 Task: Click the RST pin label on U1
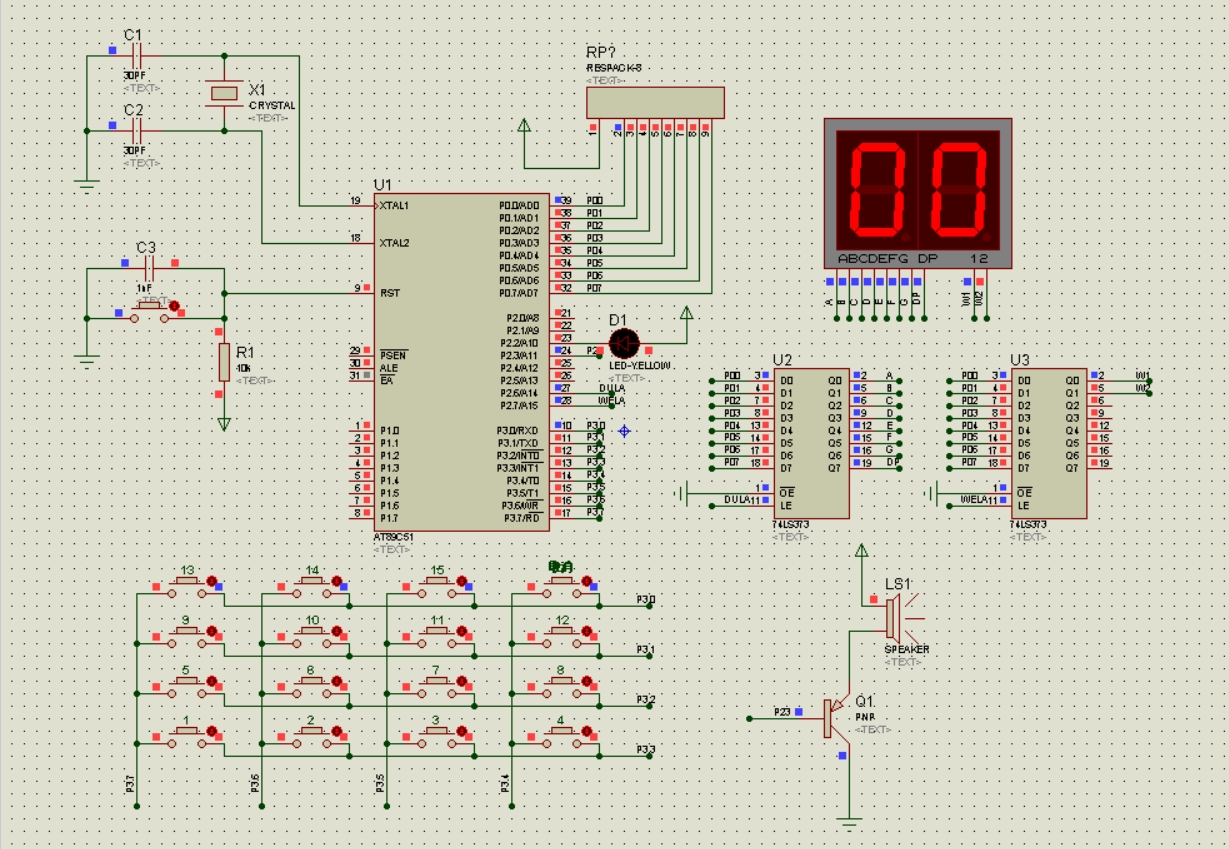coord(390,292)
